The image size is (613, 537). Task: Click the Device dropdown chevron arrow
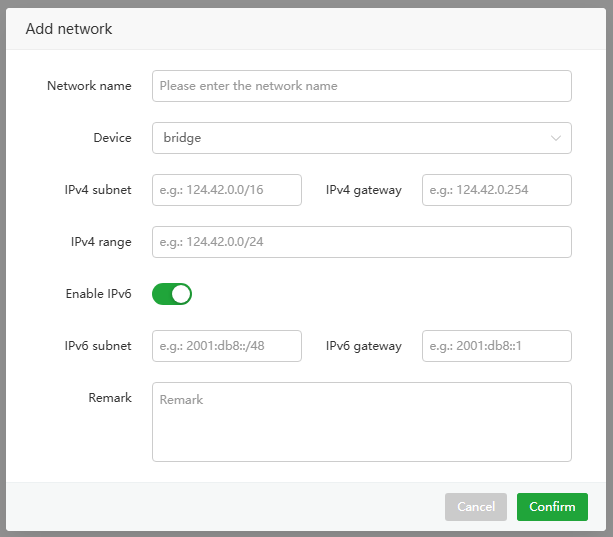coord(556,138)
